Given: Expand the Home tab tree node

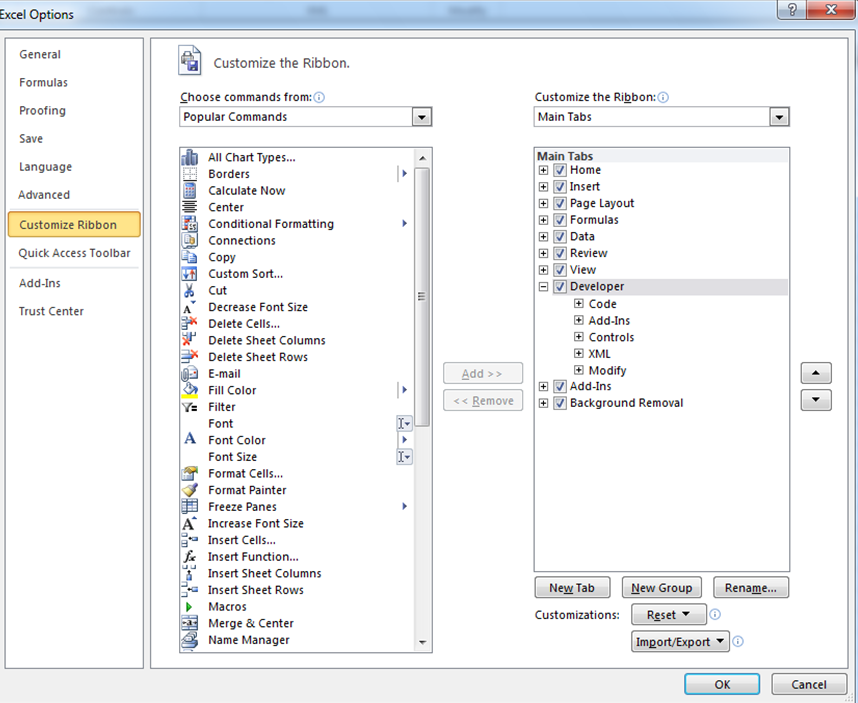Looking at the screenshot, I should [x=543, y=170].
